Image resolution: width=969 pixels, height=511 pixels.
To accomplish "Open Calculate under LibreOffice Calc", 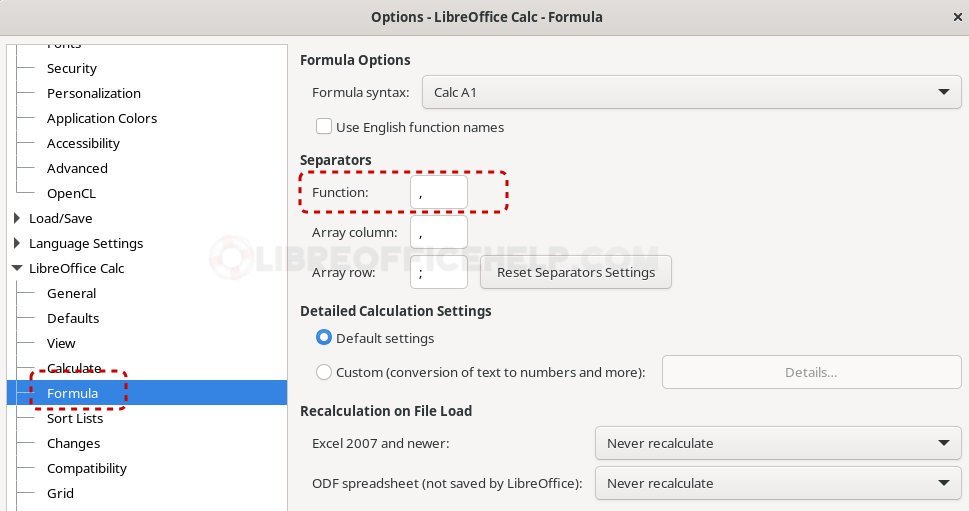I will click(x=74, y=368).
